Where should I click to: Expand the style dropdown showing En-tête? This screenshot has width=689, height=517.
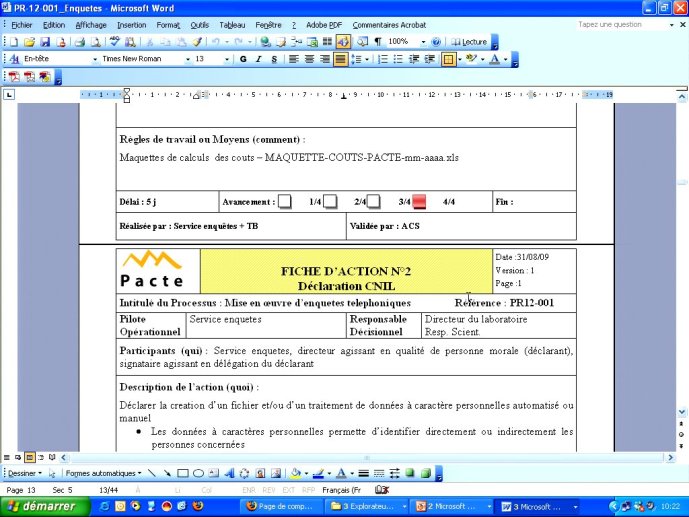coord(95,59)
